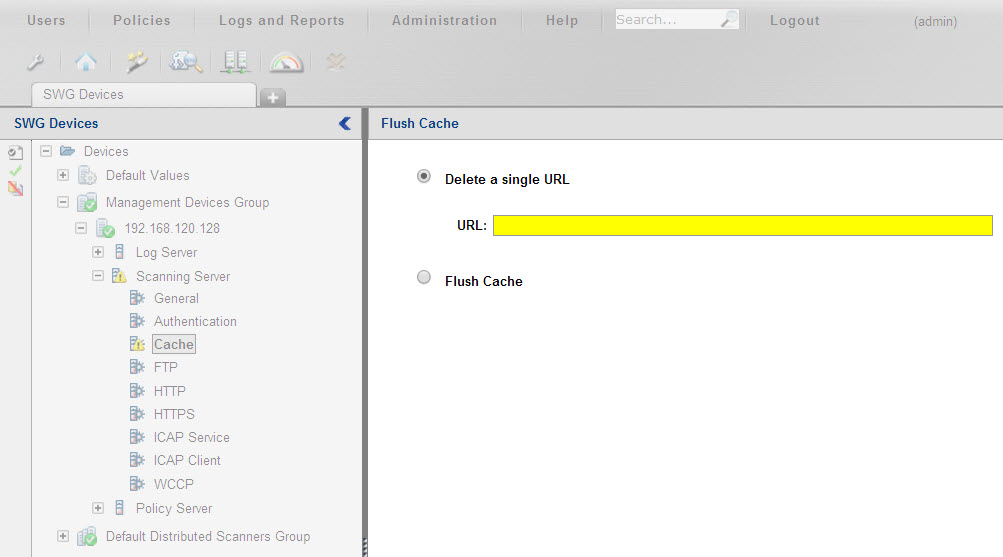Open the Policies menu

point(141,20)
